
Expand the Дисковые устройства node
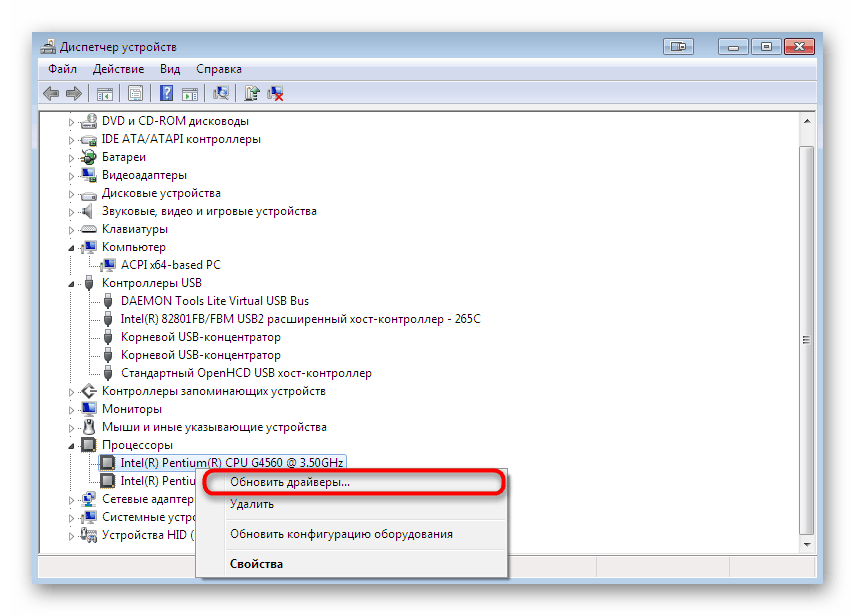pyautogui.click(x=71, y=194)
